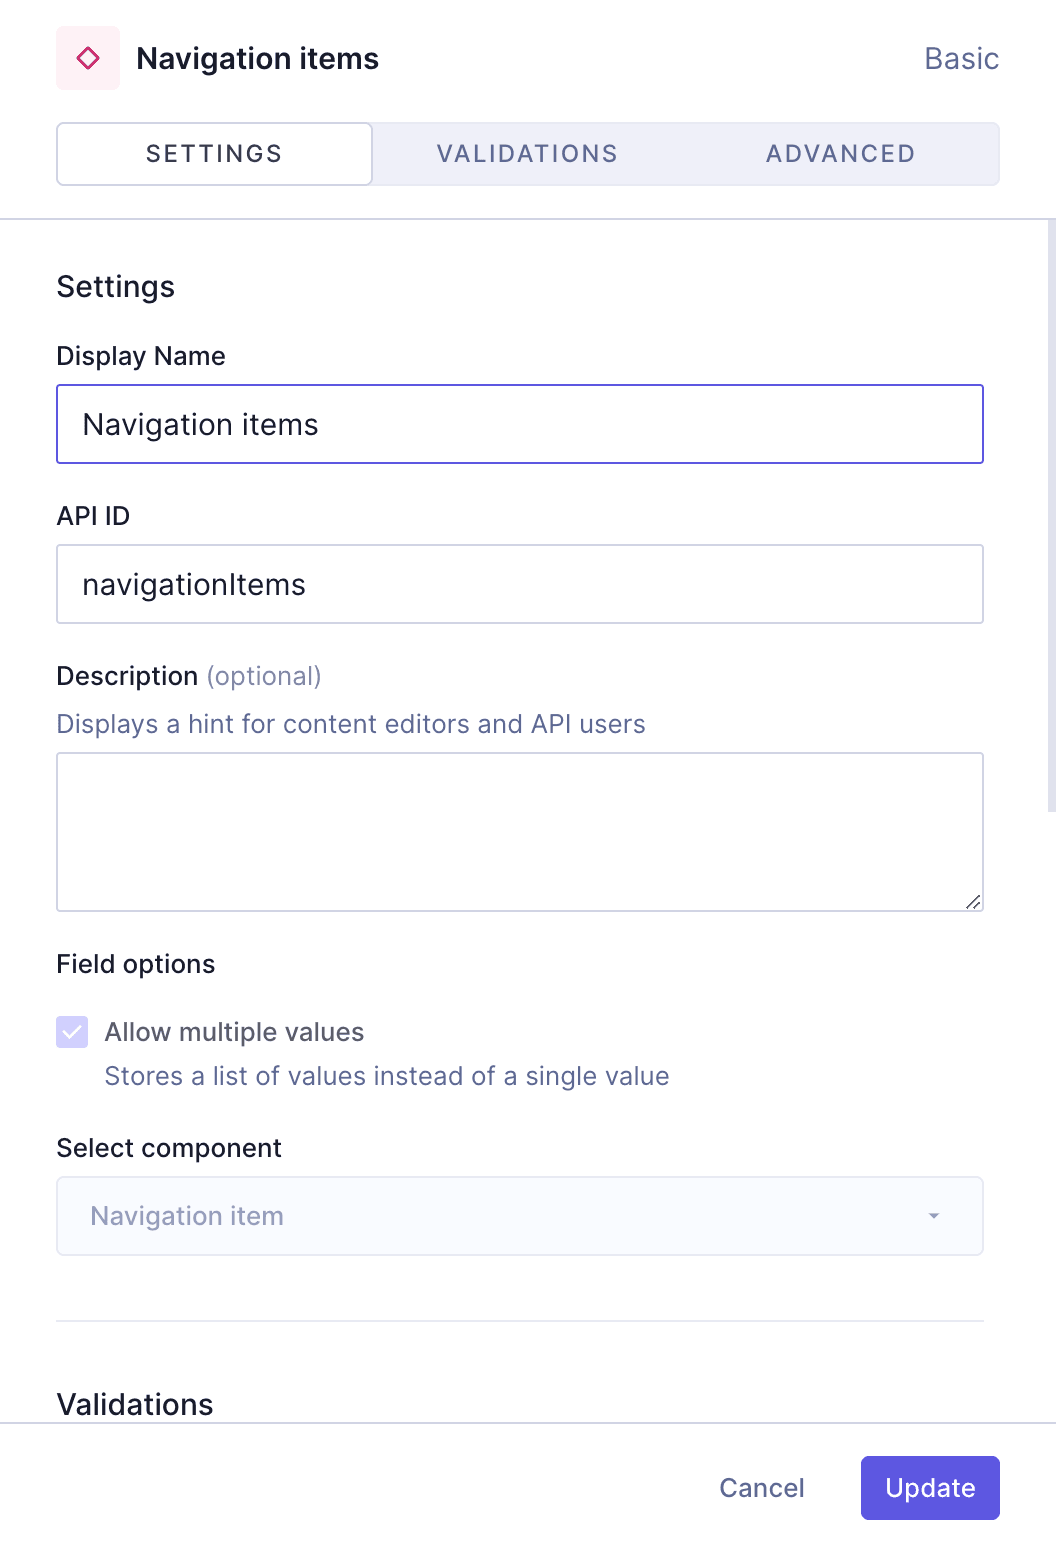Image resolution: width=1056 pixels, height=1548 pixels.
Task: Switch to the ADVANCED tab
Action: pyautogui.click(x=840, y=153)
